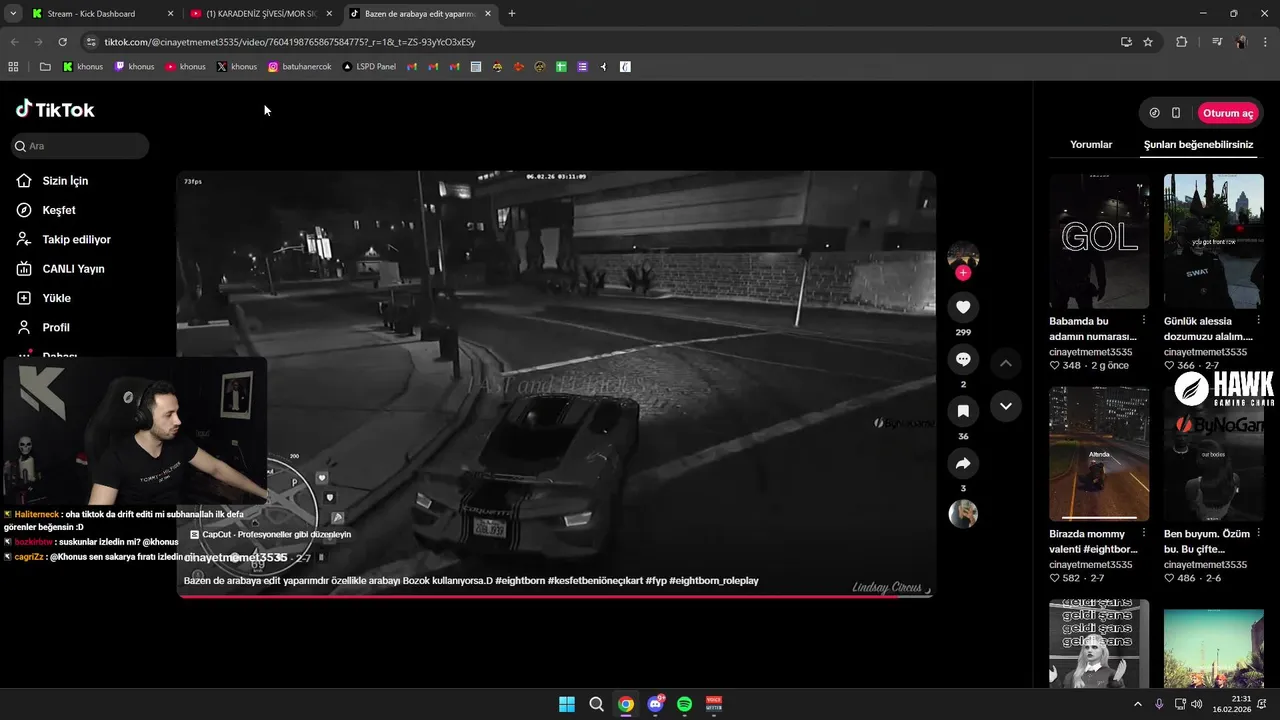Open the GOL video thumbnail
Screen dimensions: 1280x720
(1099, 241)
